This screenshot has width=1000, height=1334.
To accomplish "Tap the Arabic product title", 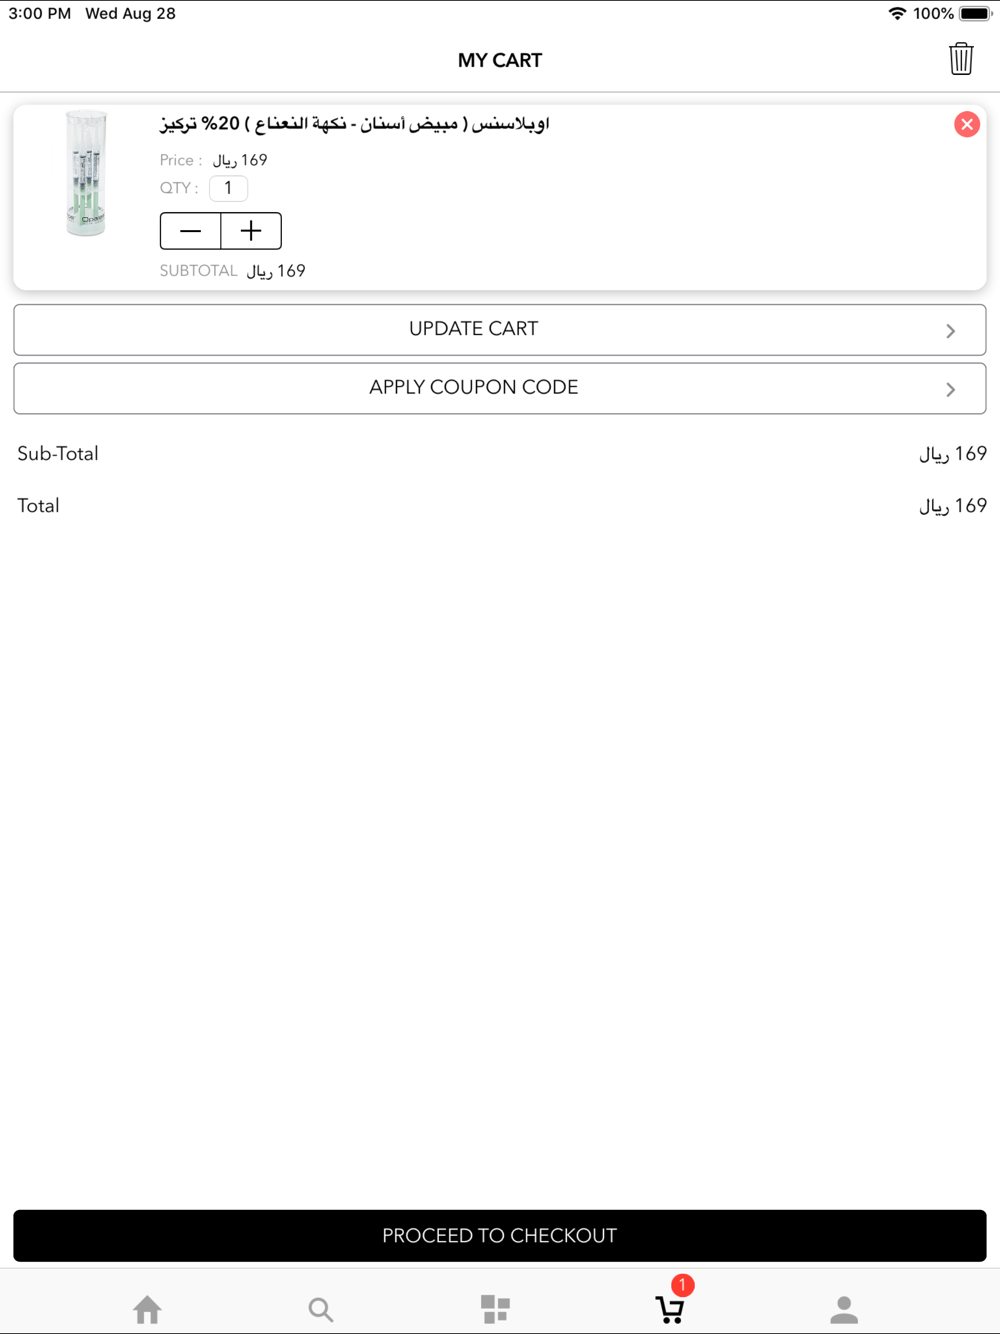I will pos(355,124).
